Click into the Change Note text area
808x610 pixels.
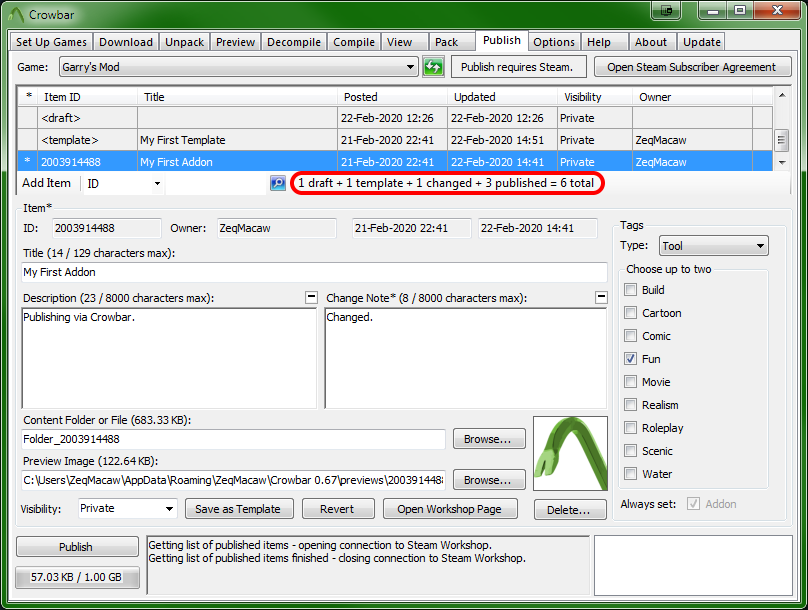pyautogui.click(x=466, y=359)
